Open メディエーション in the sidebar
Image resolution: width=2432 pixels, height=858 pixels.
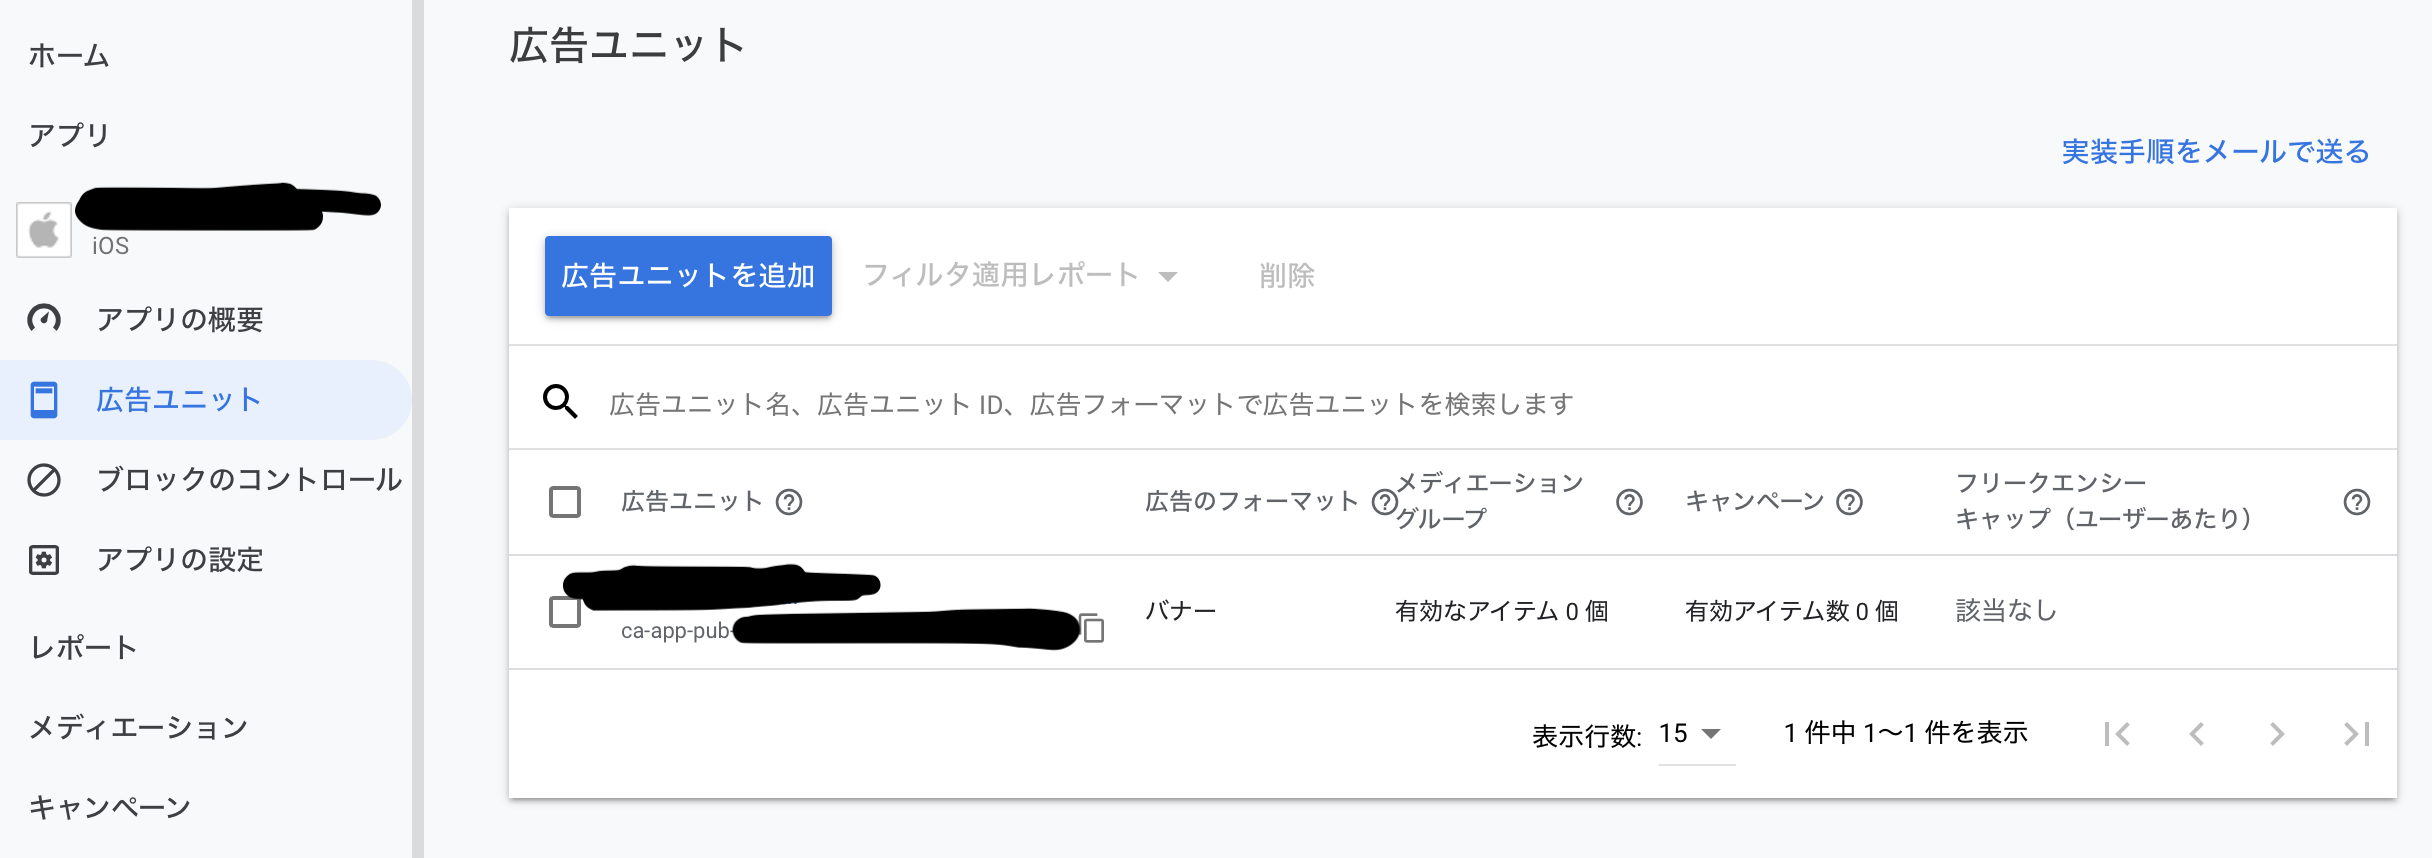(x=138, y=728)
